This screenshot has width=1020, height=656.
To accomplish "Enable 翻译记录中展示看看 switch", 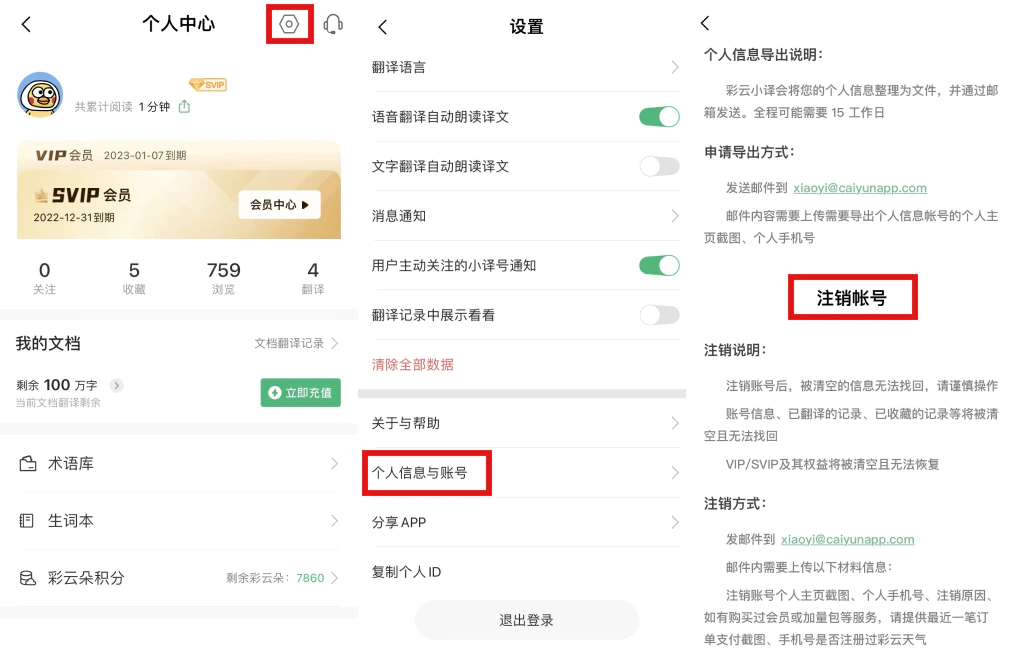I will [x=659, y=315].
